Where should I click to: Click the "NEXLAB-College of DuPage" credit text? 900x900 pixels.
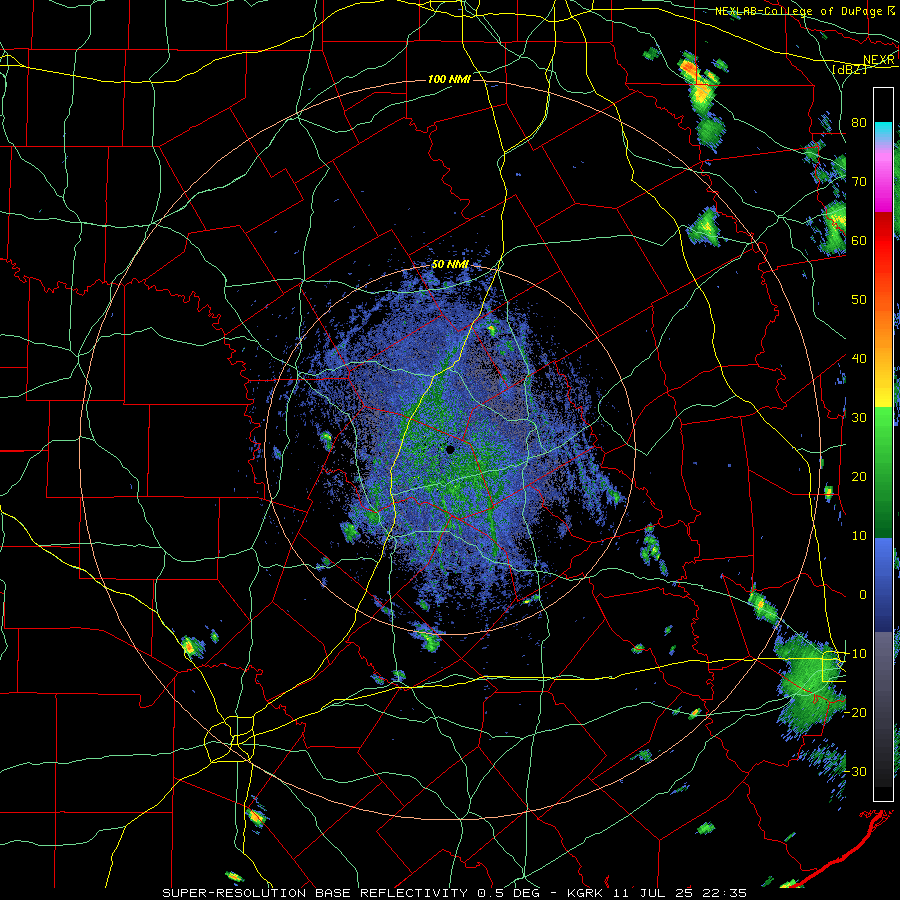tap(798, 11)
